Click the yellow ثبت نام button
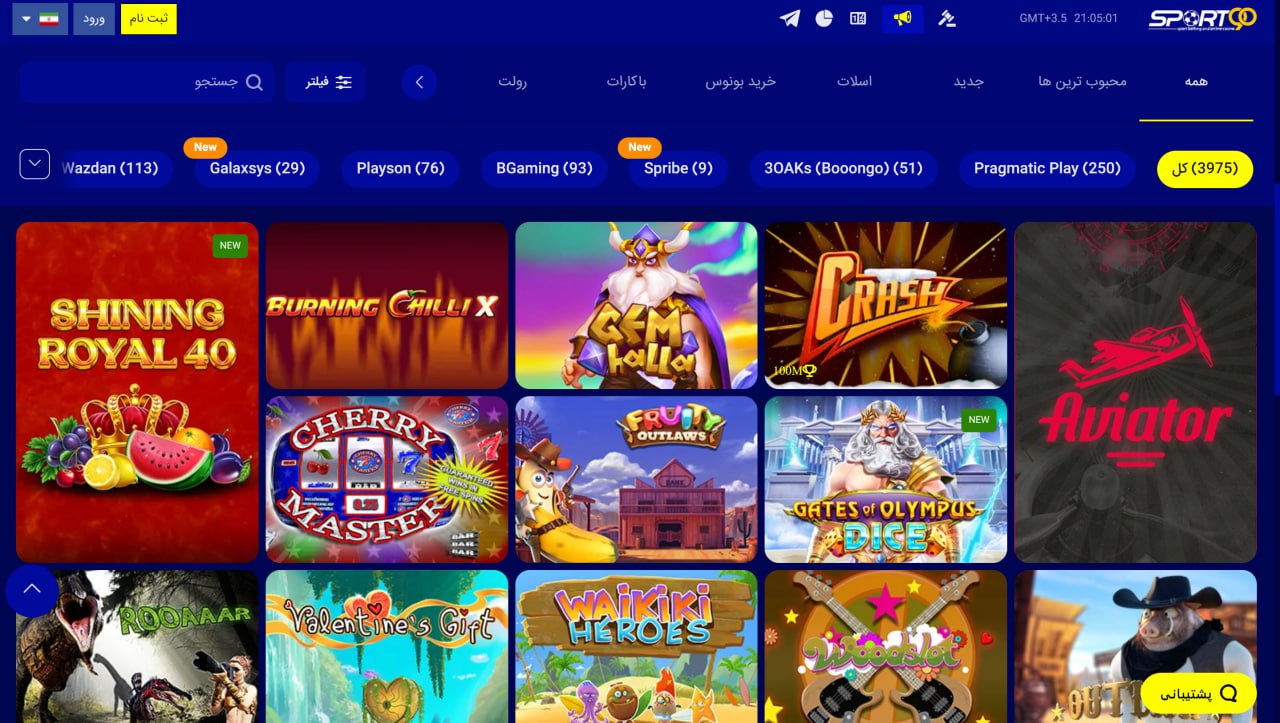 tap(149, 19)
